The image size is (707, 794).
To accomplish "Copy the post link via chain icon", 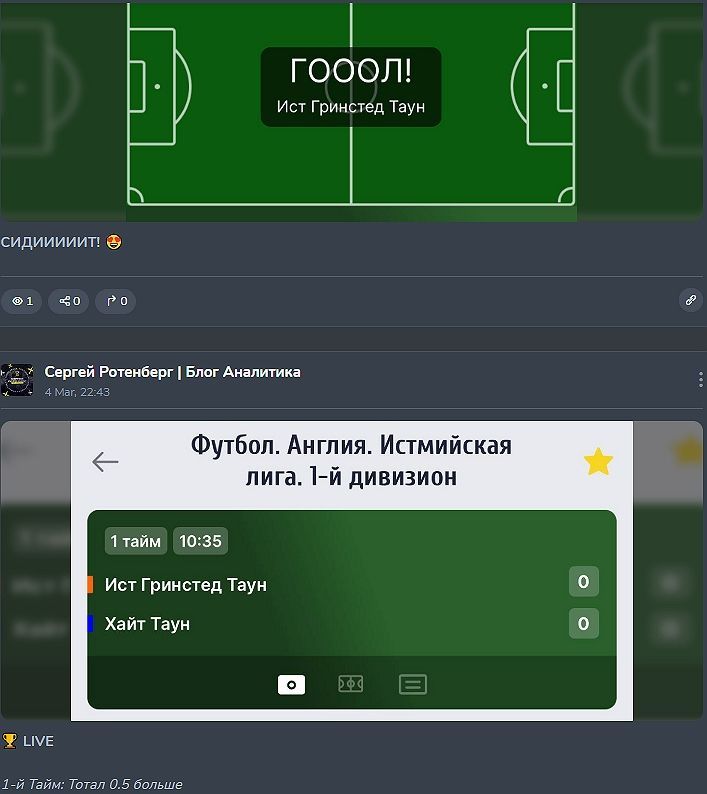I will point(691,300).
